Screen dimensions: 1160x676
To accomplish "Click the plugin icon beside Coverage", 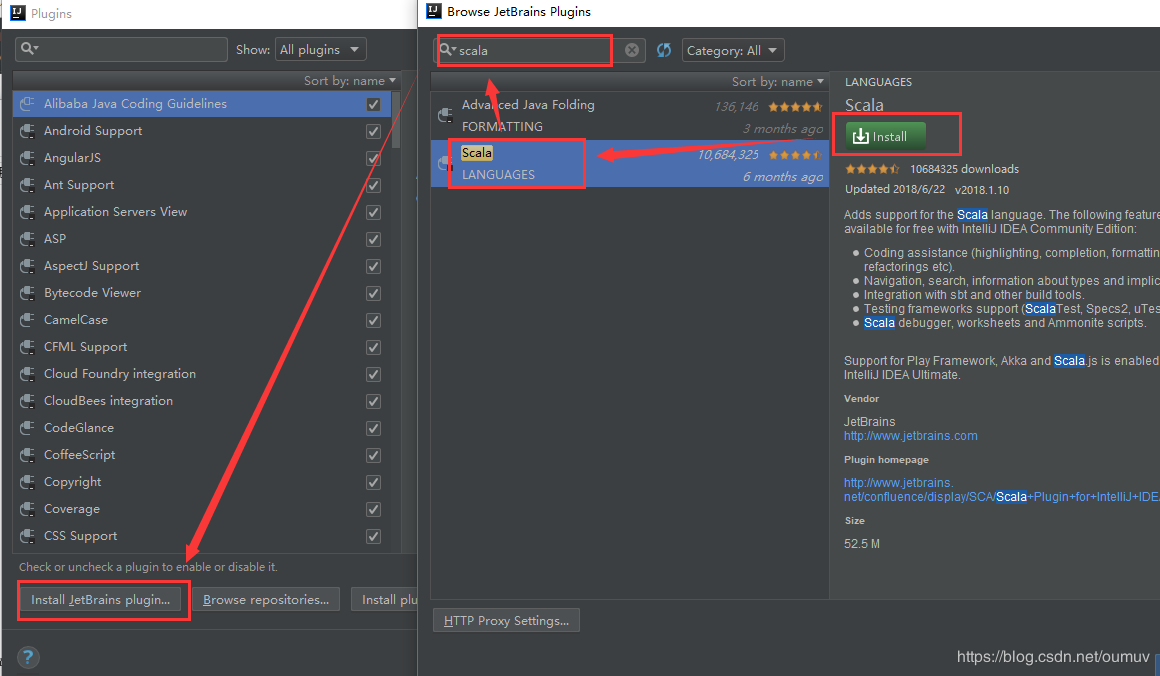I will [27, 509].
